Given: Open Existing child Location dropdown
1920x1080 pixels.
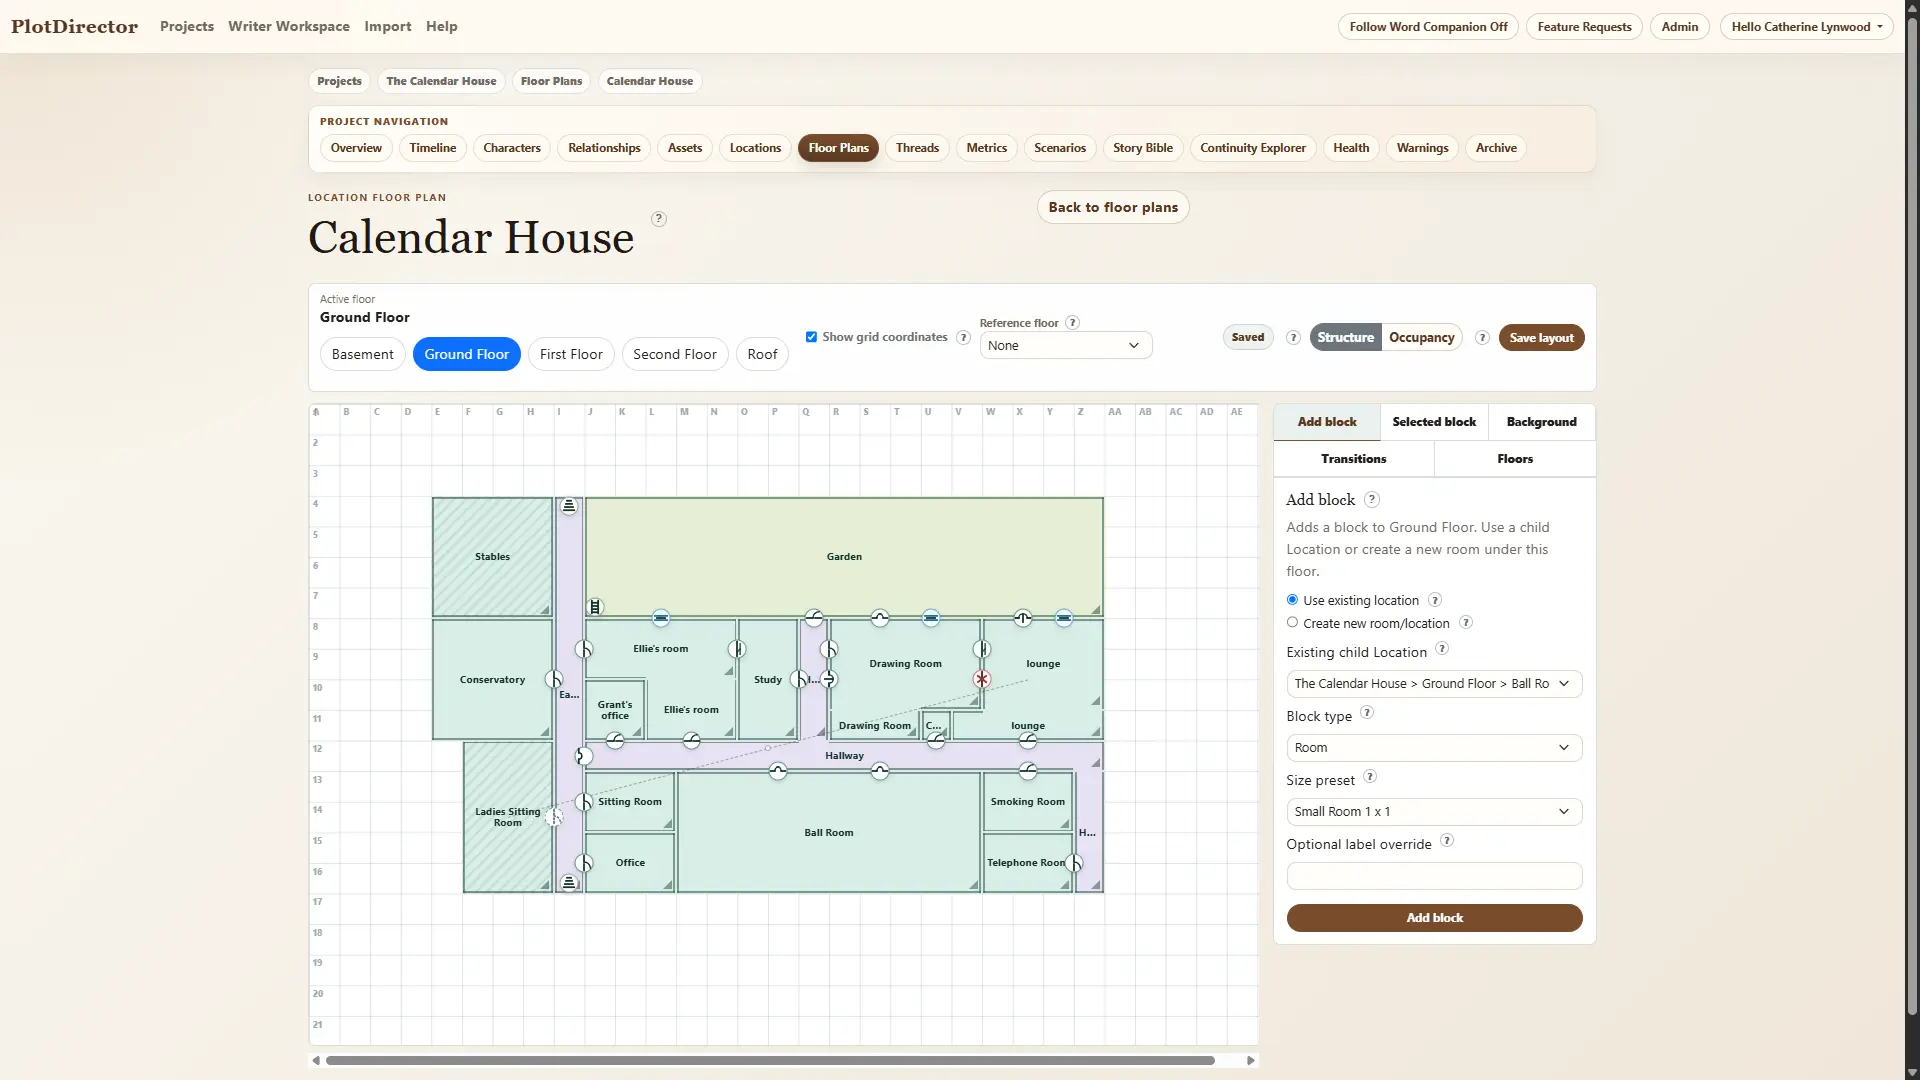Looking at the screenshot, I should coord(1434,684).
